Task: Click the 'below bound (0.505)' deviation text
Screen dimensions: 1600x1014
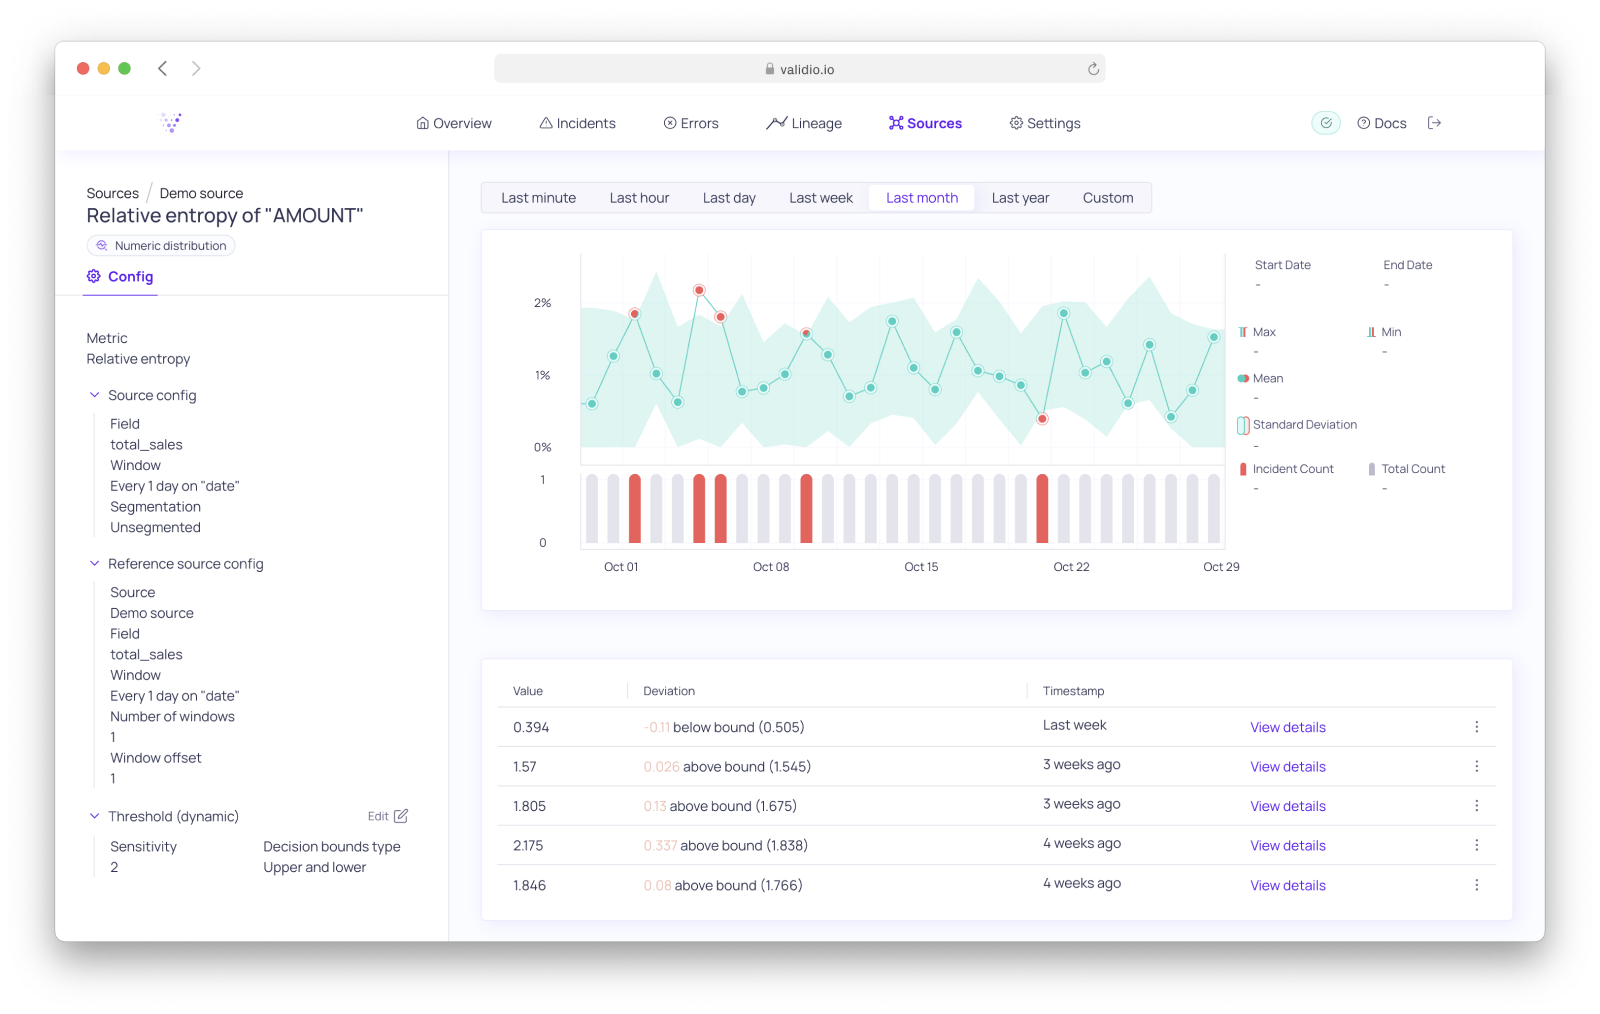Action: (x=739, y=727)
